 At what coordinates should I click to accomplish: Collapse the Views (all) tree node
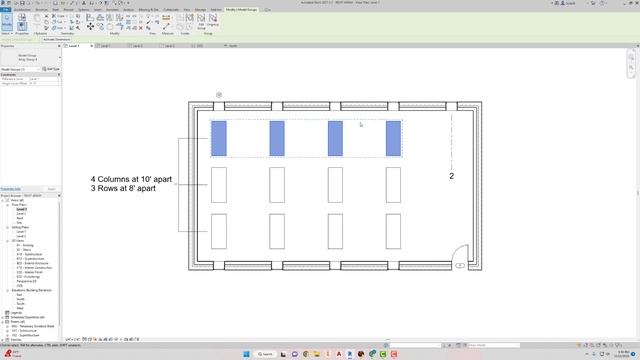[3, 200]
